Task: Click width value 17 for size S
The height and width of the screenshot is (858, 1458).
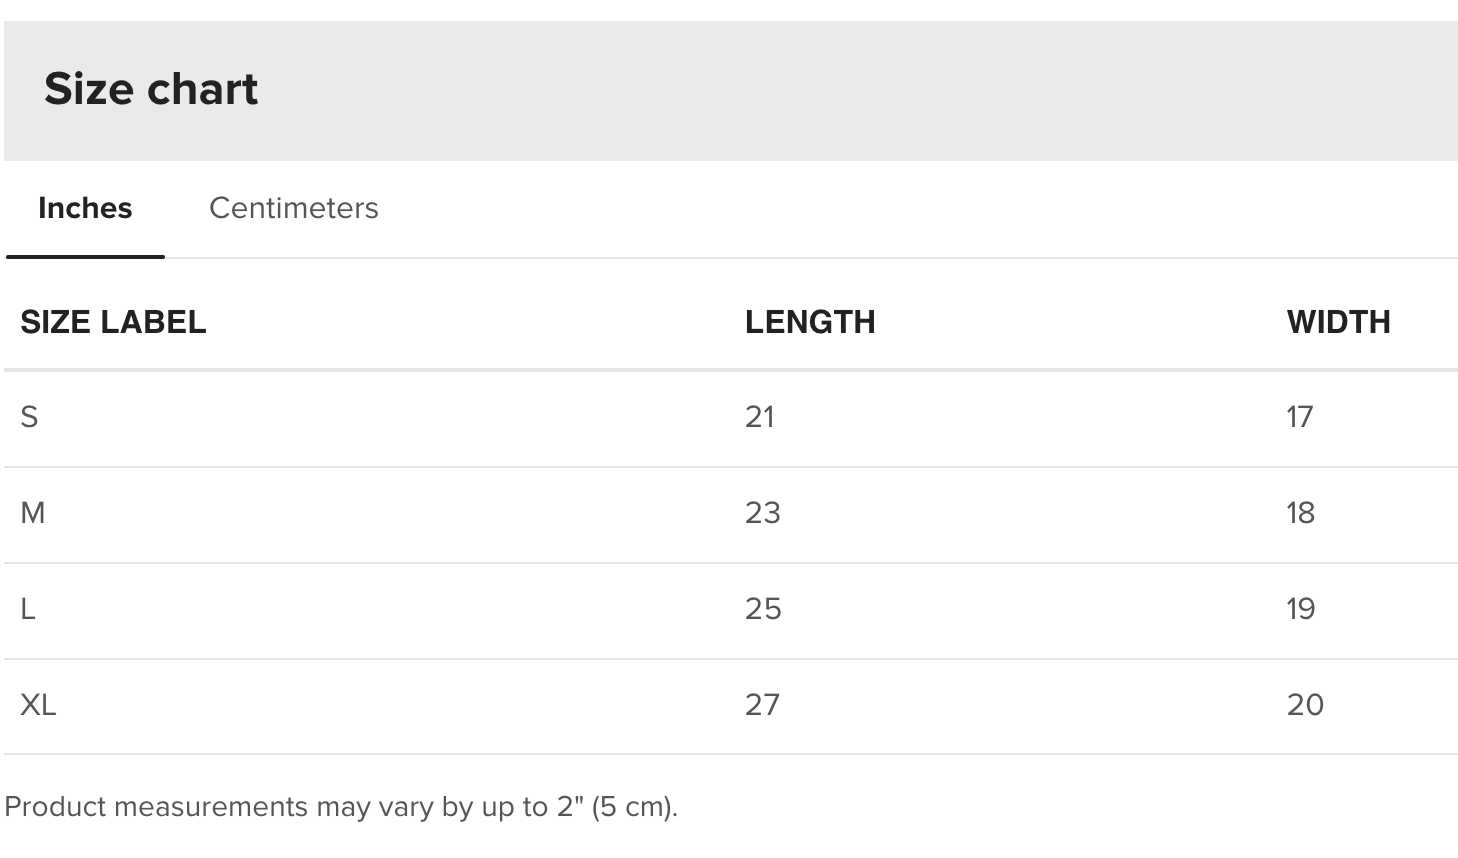Action: click(1300, 417)
